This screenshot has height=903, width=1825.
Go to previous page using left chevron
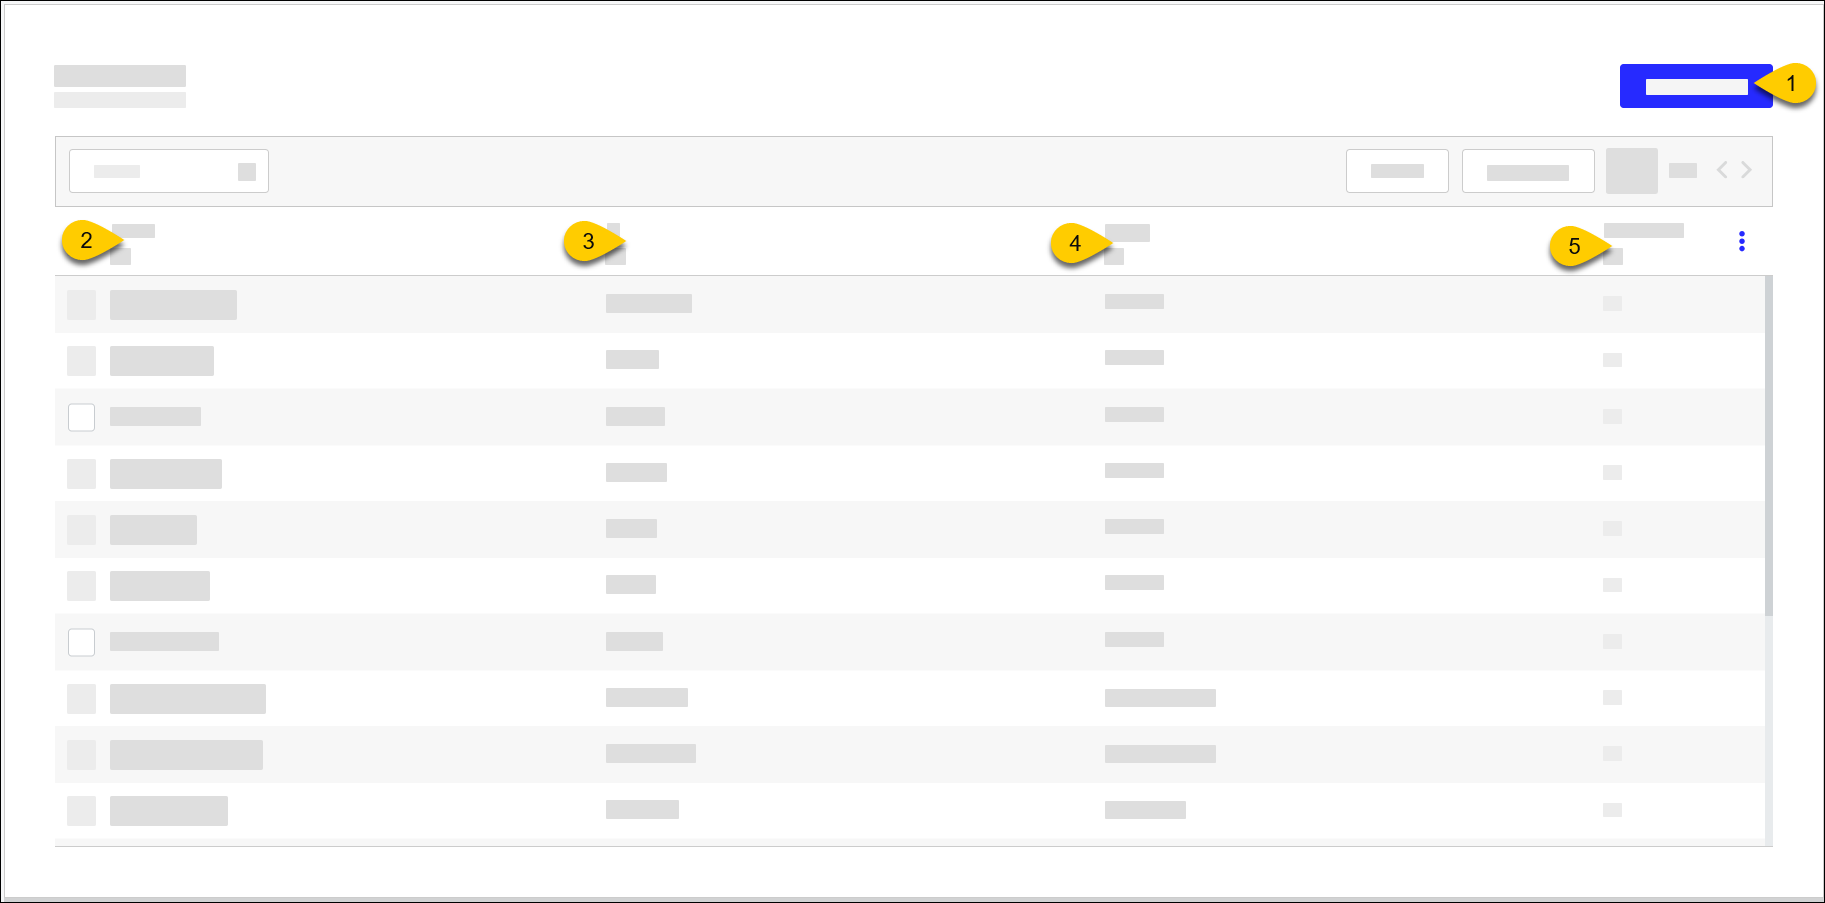(1722, 170)
